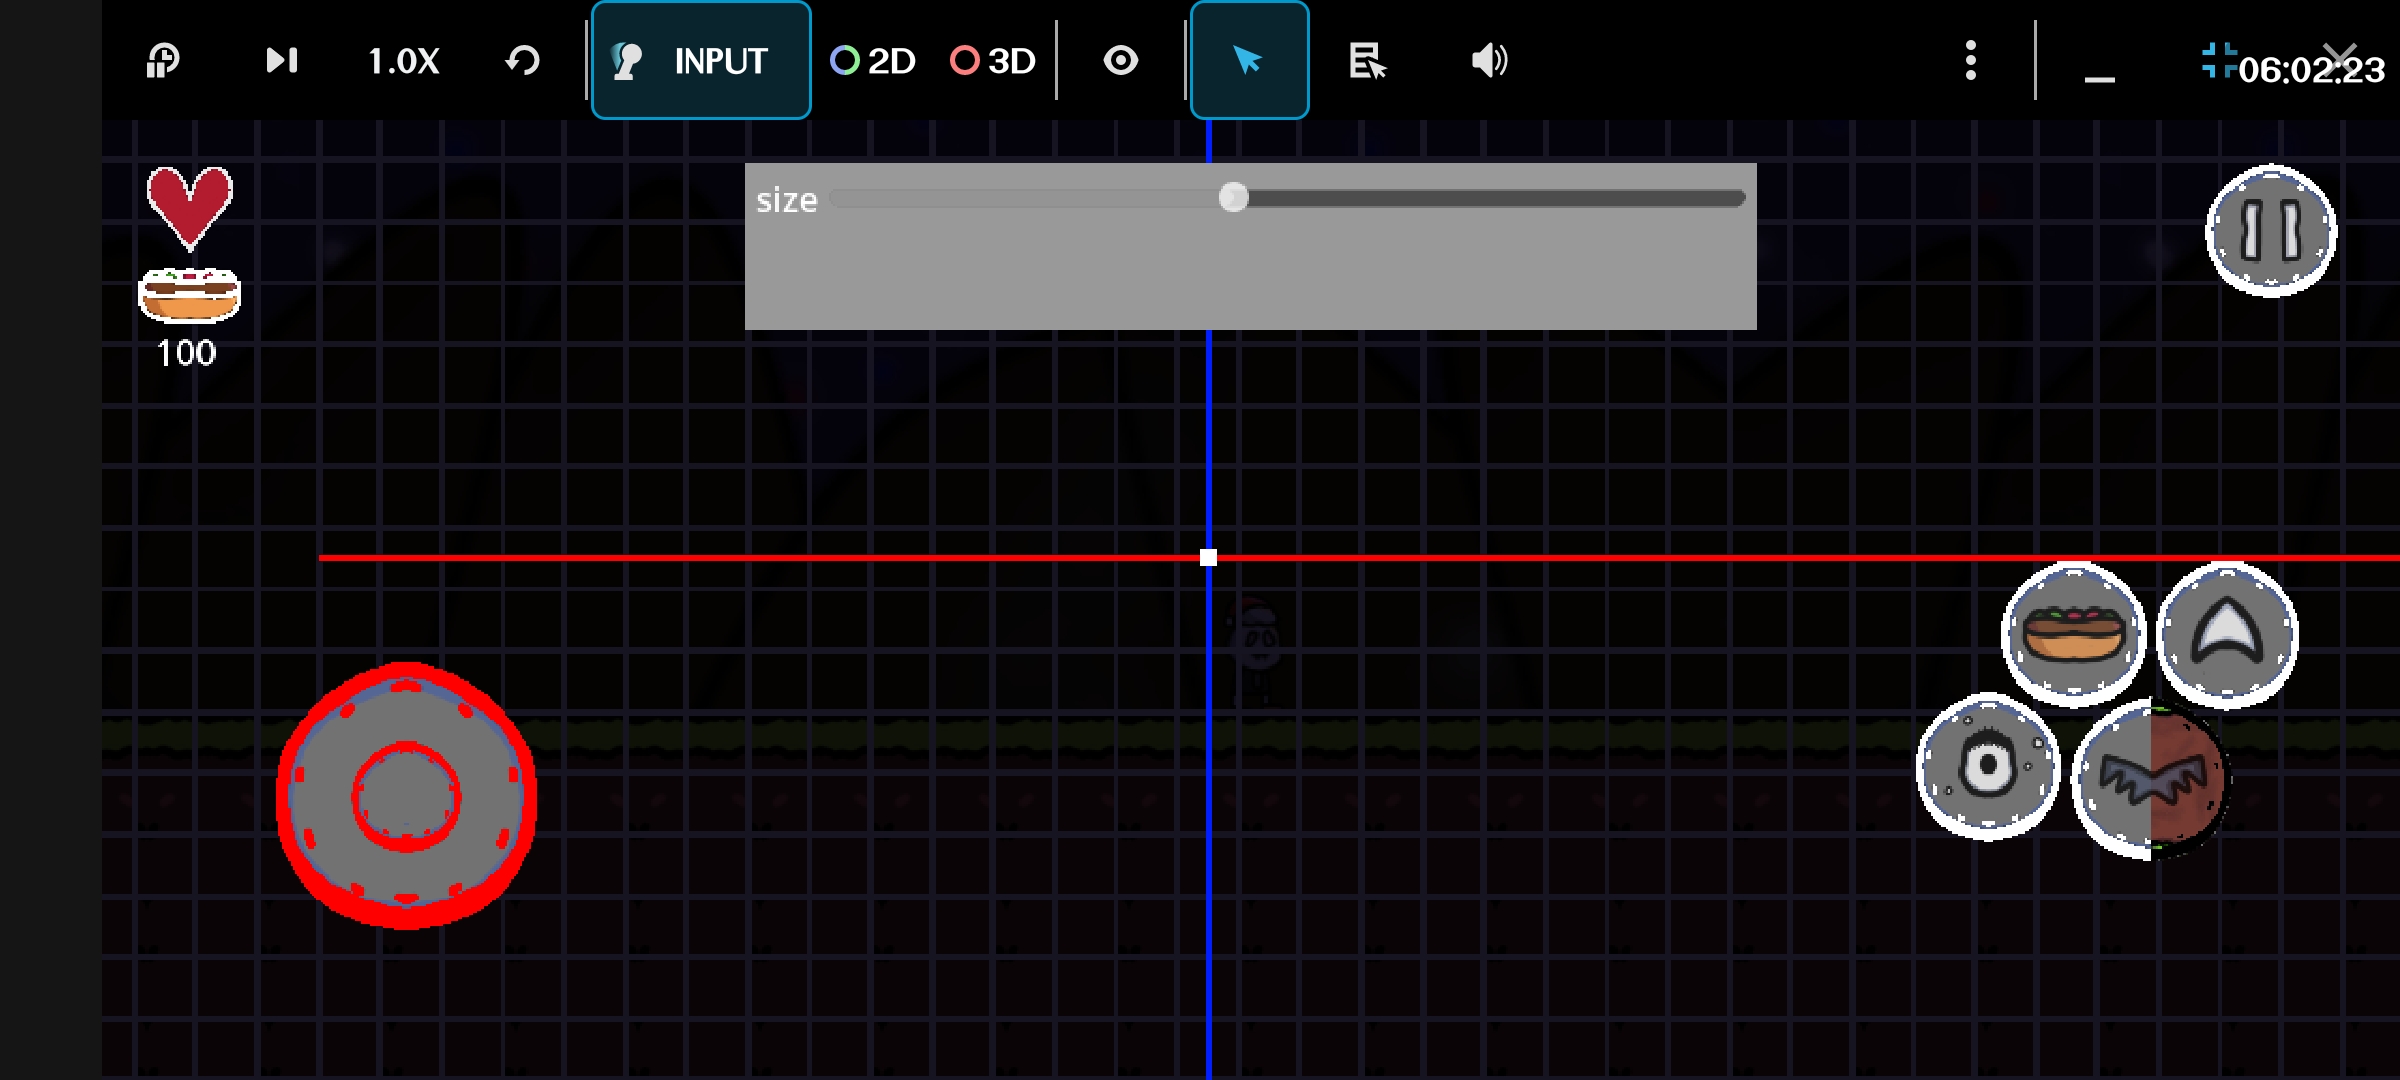2400x1080 pixels.
Task: Open the three-dot more options menu
Action: 1970,61
